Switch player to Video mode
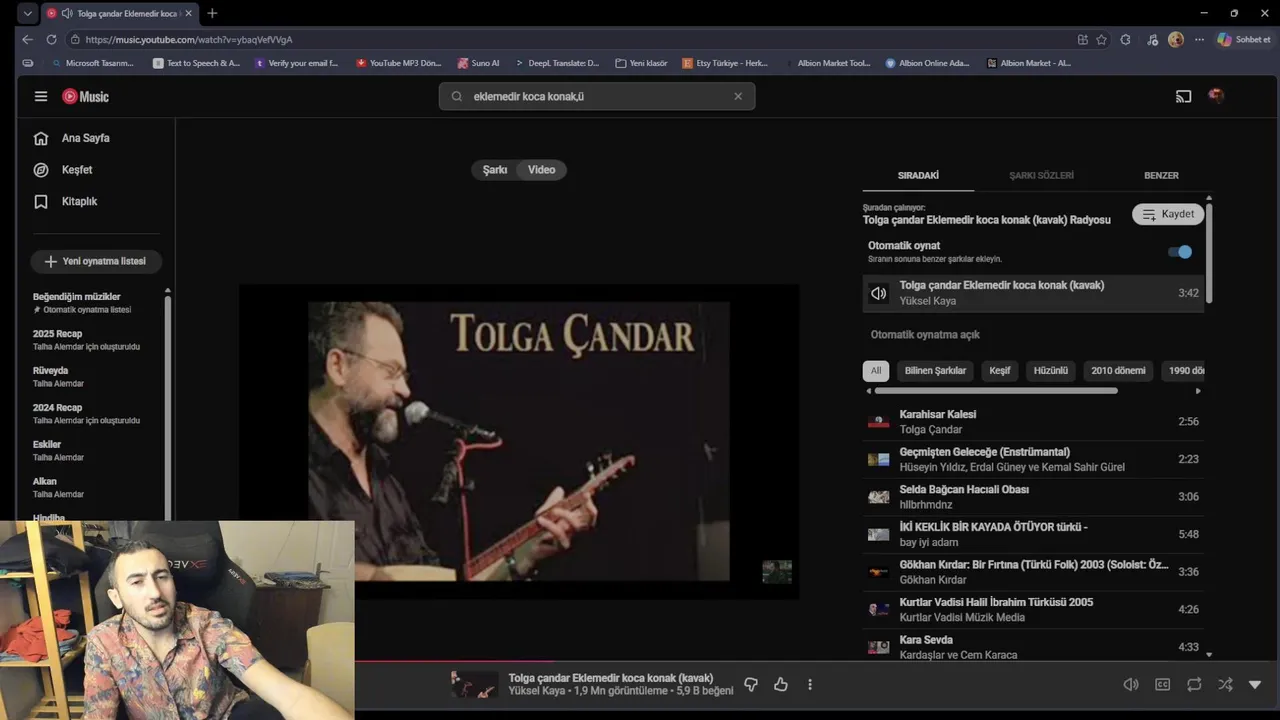Screen dimensions: 1280x720 pos(542,170)
